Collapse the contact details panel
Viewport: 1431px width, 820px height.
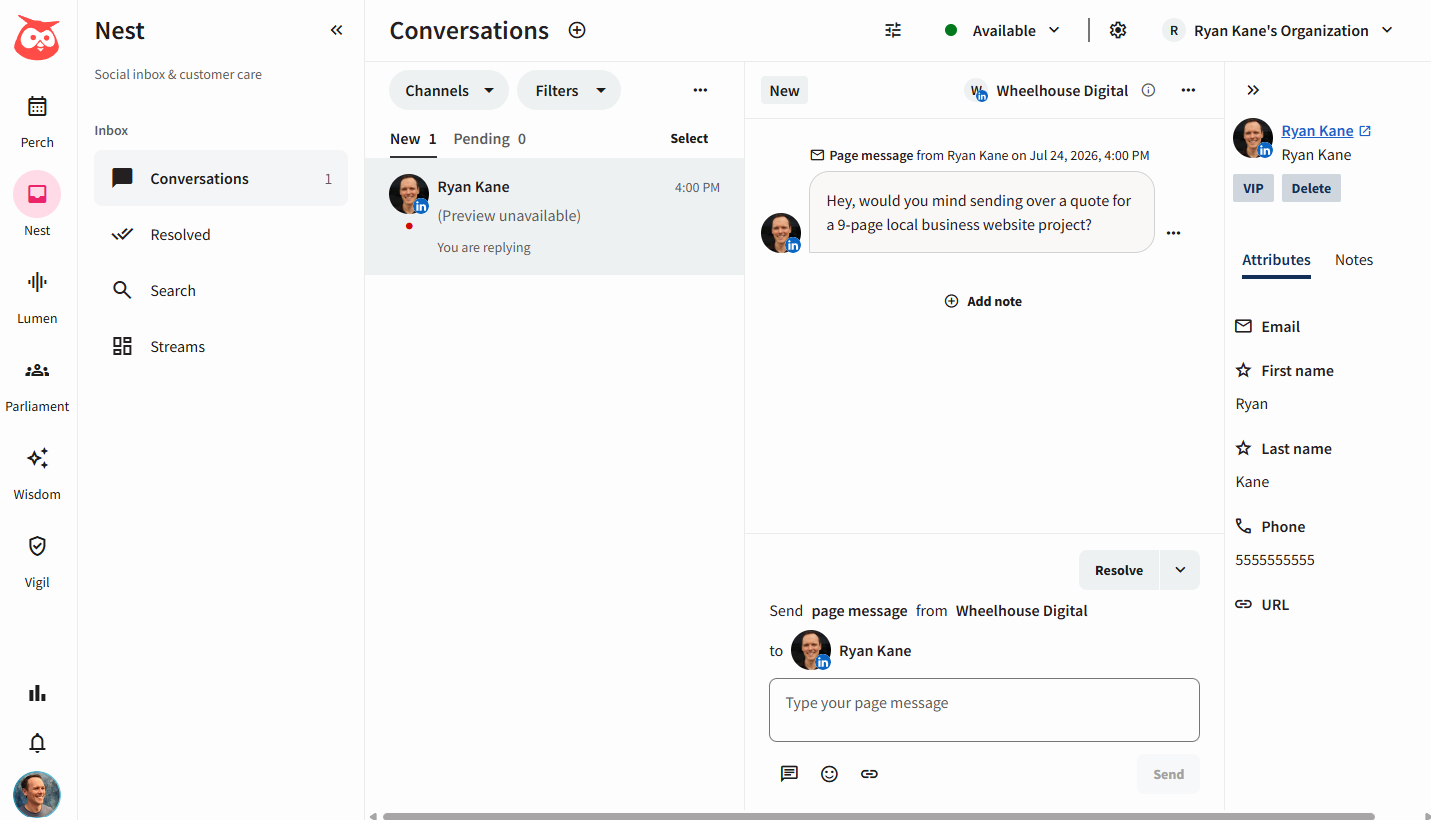[1253, 90]
